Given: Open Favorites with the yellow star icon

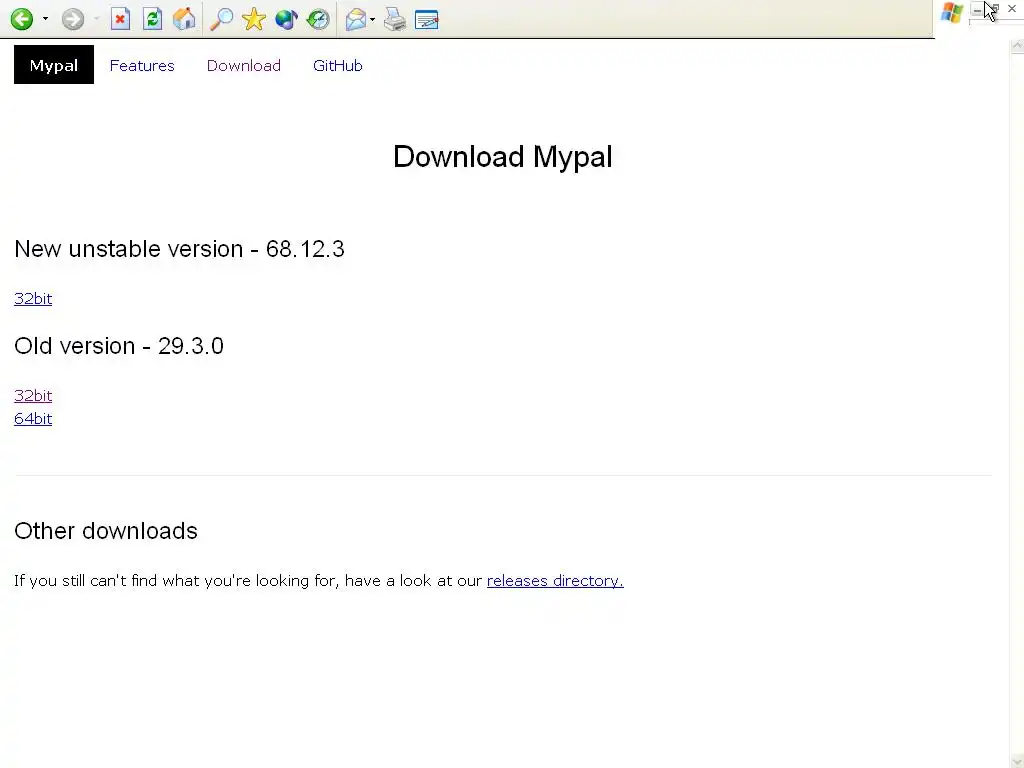Looking at the screenshot, I should point(253,19).
